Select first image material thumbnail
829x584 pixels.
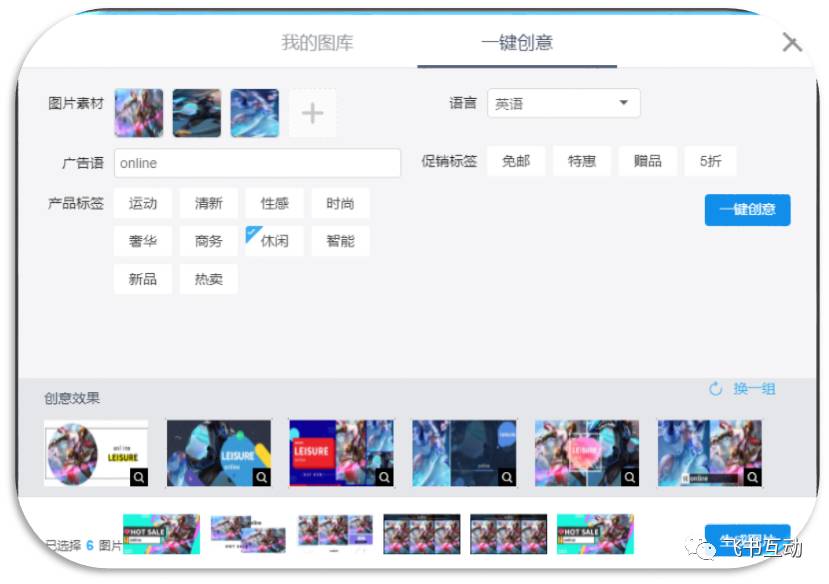pos(139,113)
